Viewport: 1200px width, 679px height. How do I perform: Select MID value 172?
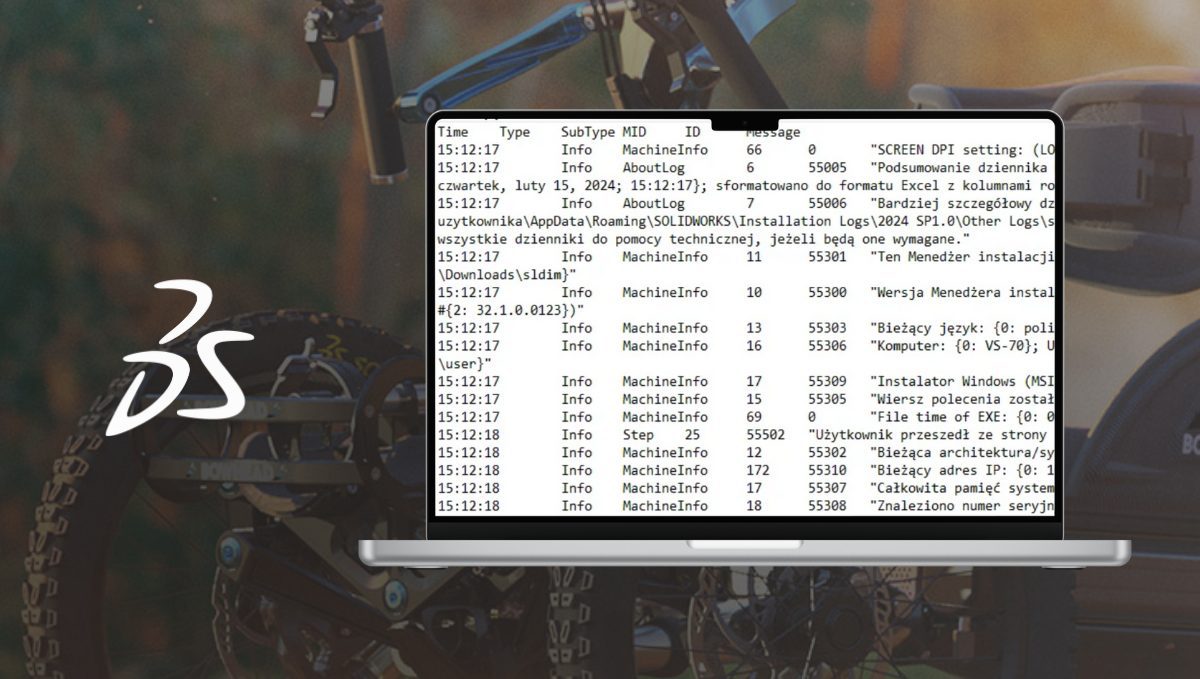click(758, 470)
